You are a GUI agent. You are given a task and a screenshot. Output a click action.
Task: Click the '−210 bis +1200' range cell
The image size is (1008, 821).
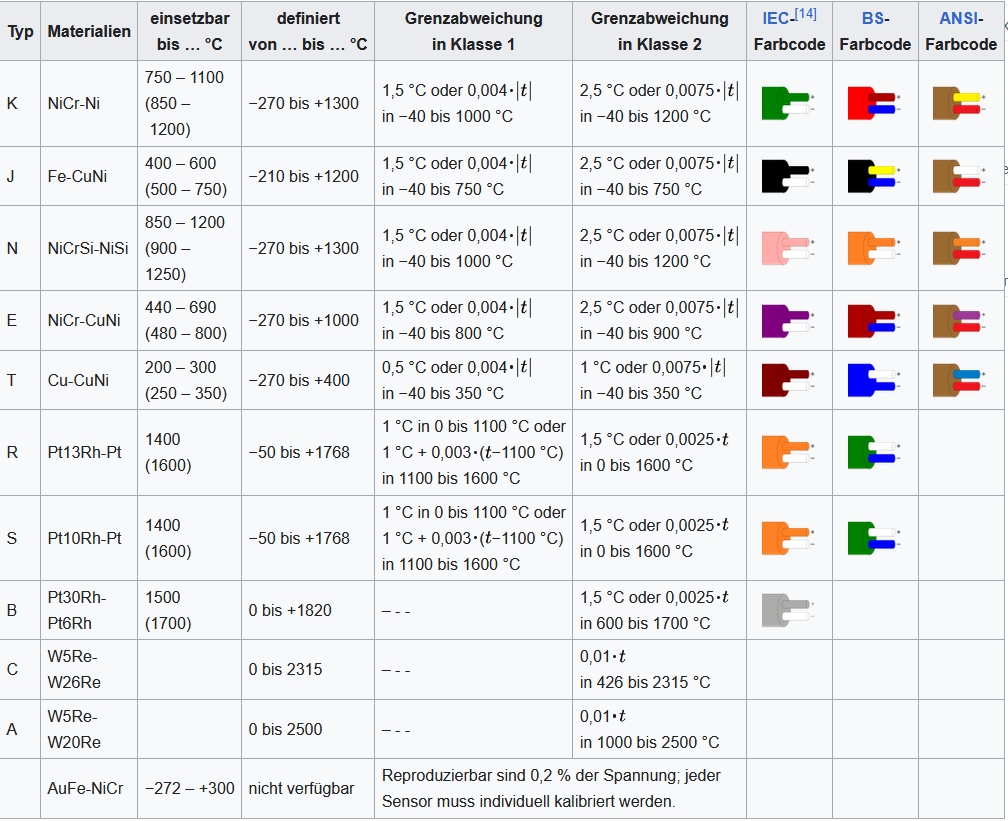click(308, 176)
